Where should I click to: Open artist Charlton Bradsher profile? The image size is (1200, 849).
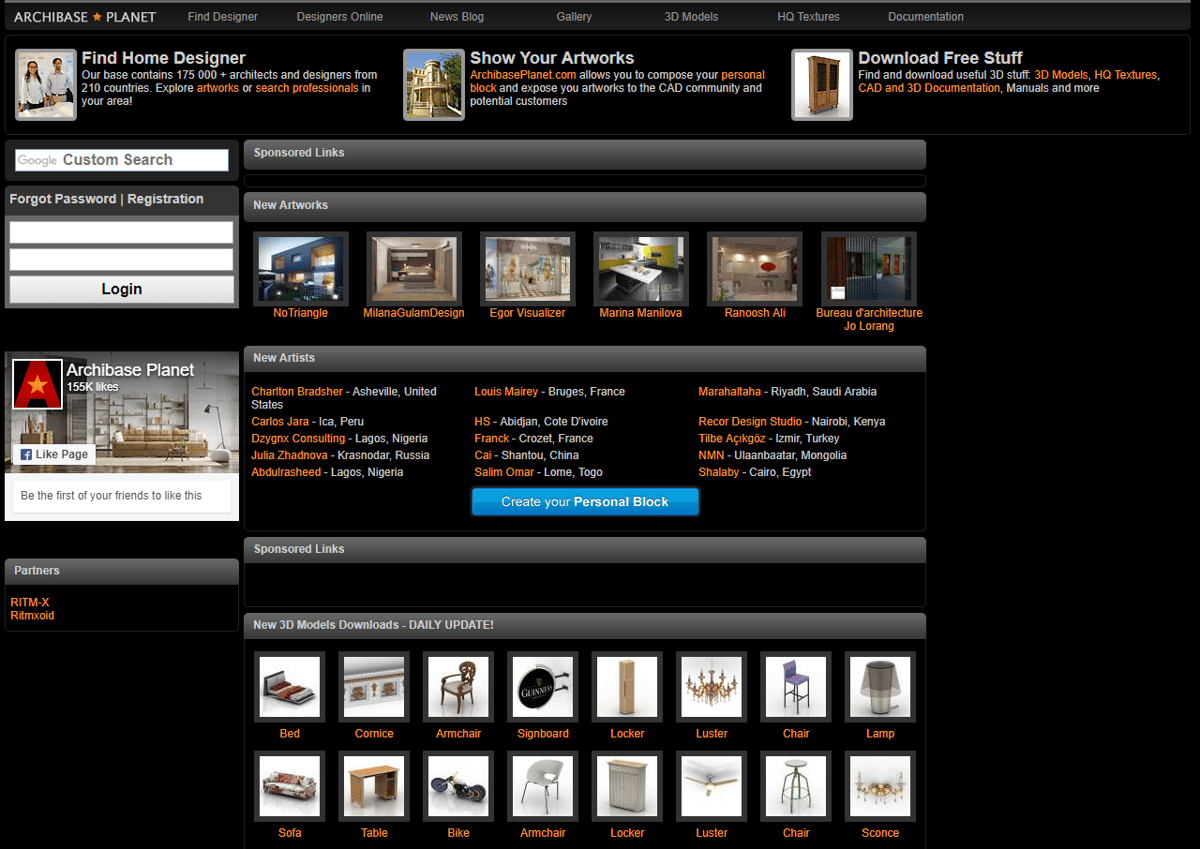pos(297,392)
